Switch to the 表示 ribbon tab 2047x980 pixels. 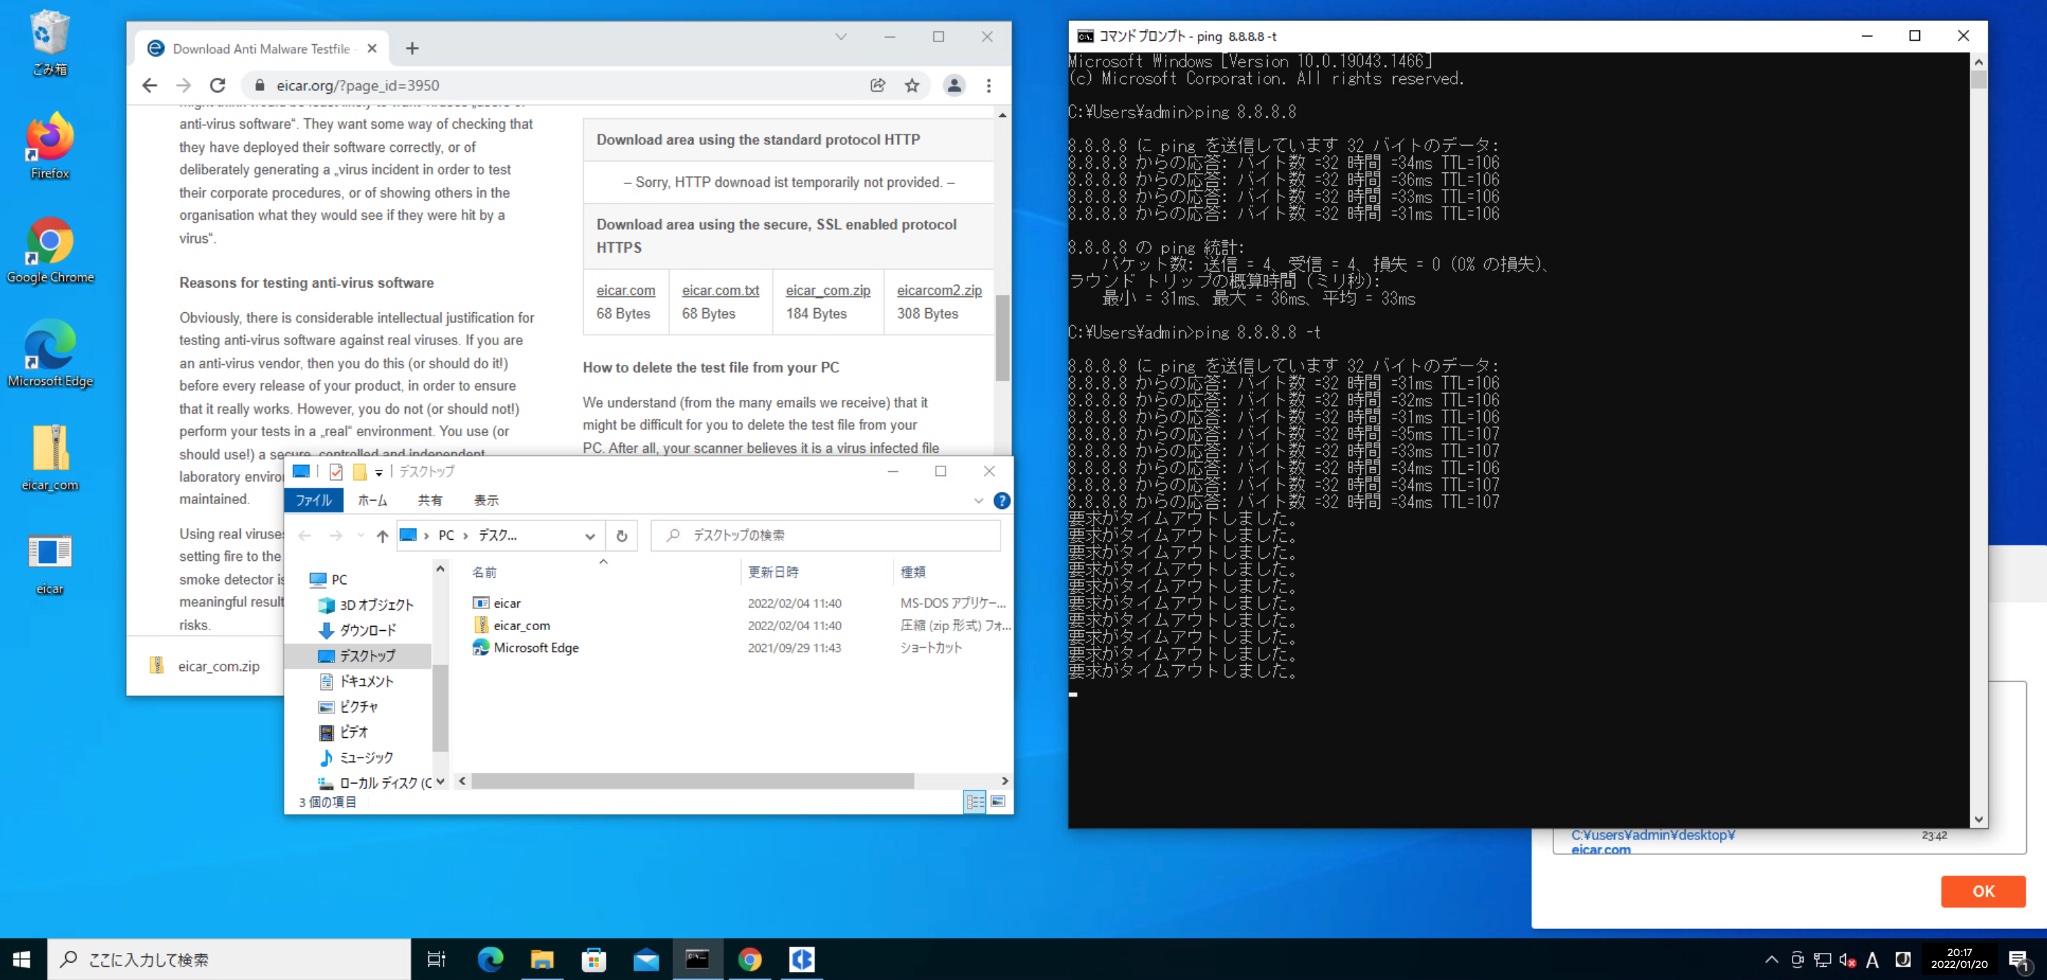486,501
